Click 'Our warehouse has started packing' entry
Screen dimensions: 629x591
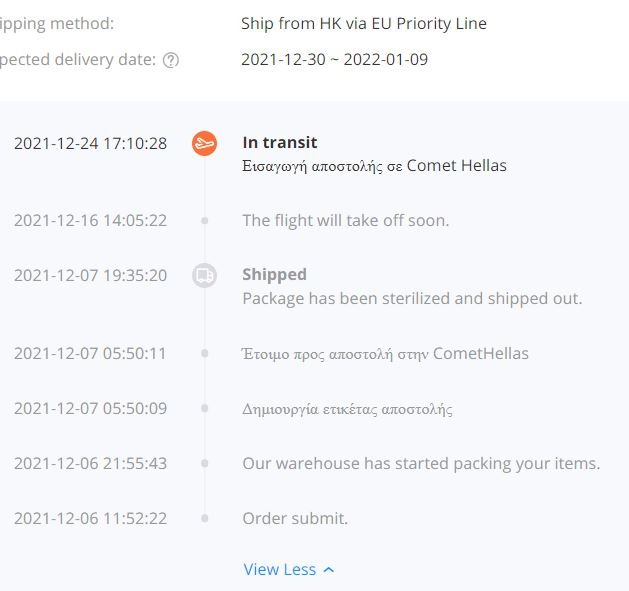pos(421,464)
